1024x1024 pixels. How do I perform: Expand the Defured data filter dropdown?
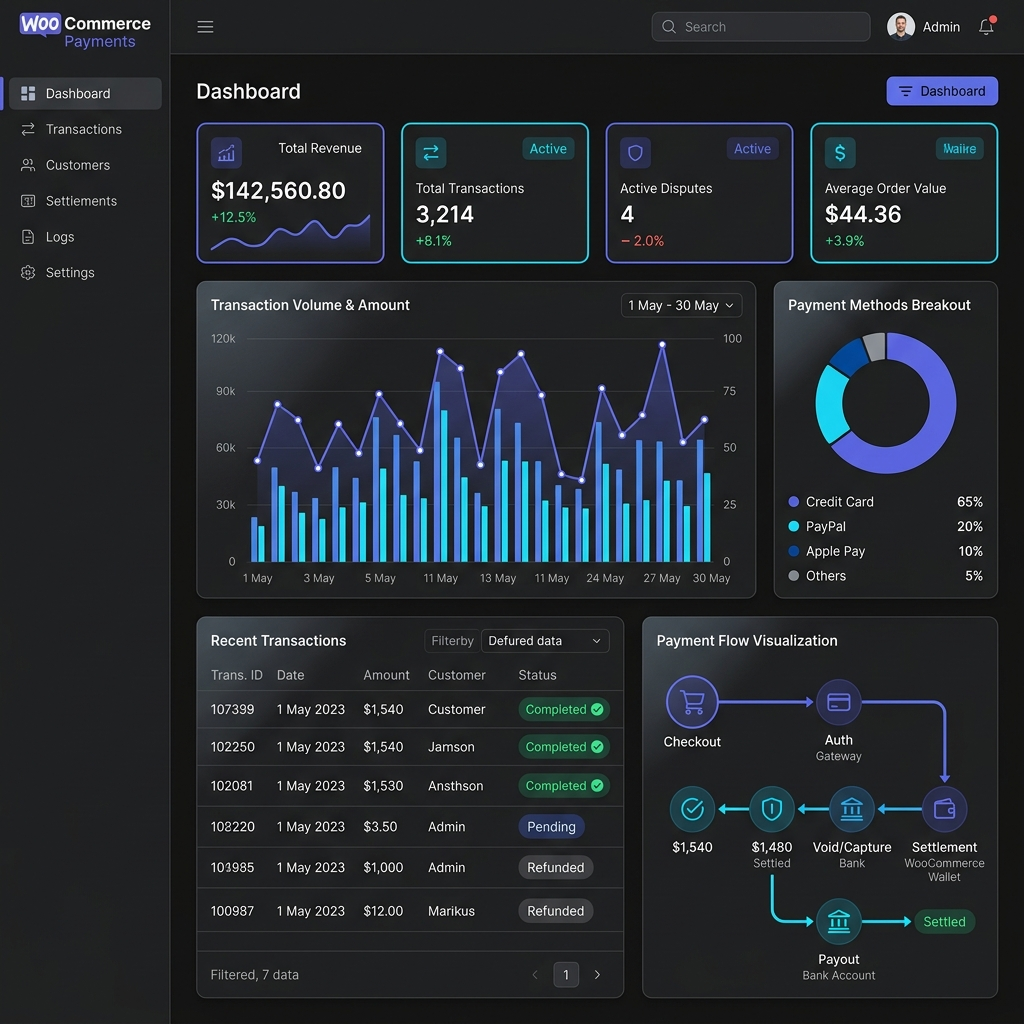545,641
